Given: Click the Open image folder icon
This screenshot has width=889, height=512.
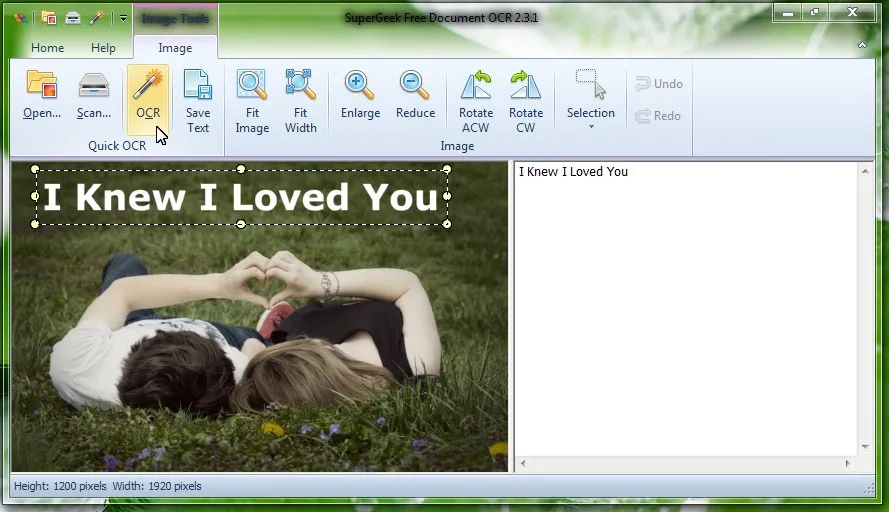Looking at the screenshot, I should [x=42, y=96].
